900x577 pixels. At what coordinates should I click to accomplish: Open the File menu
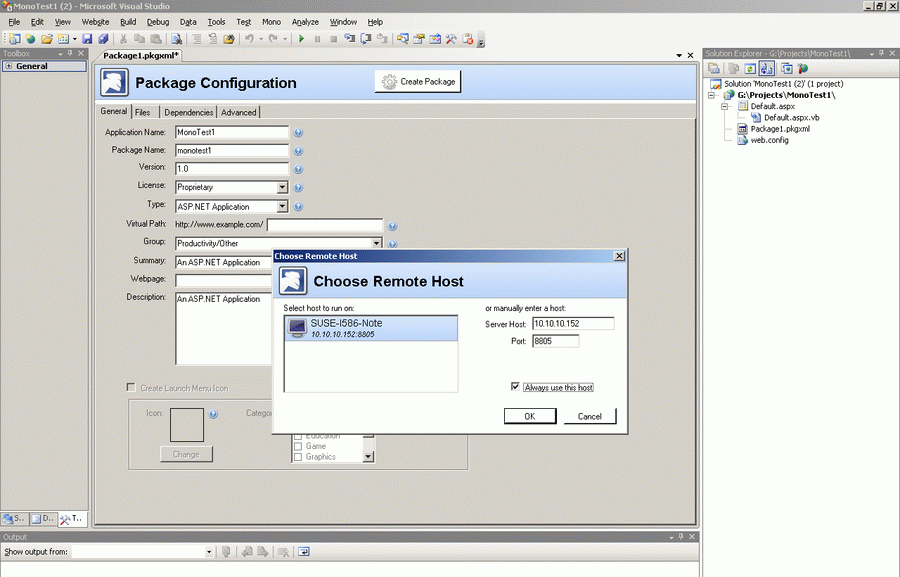pyautogui.click(x=14, y=22)
